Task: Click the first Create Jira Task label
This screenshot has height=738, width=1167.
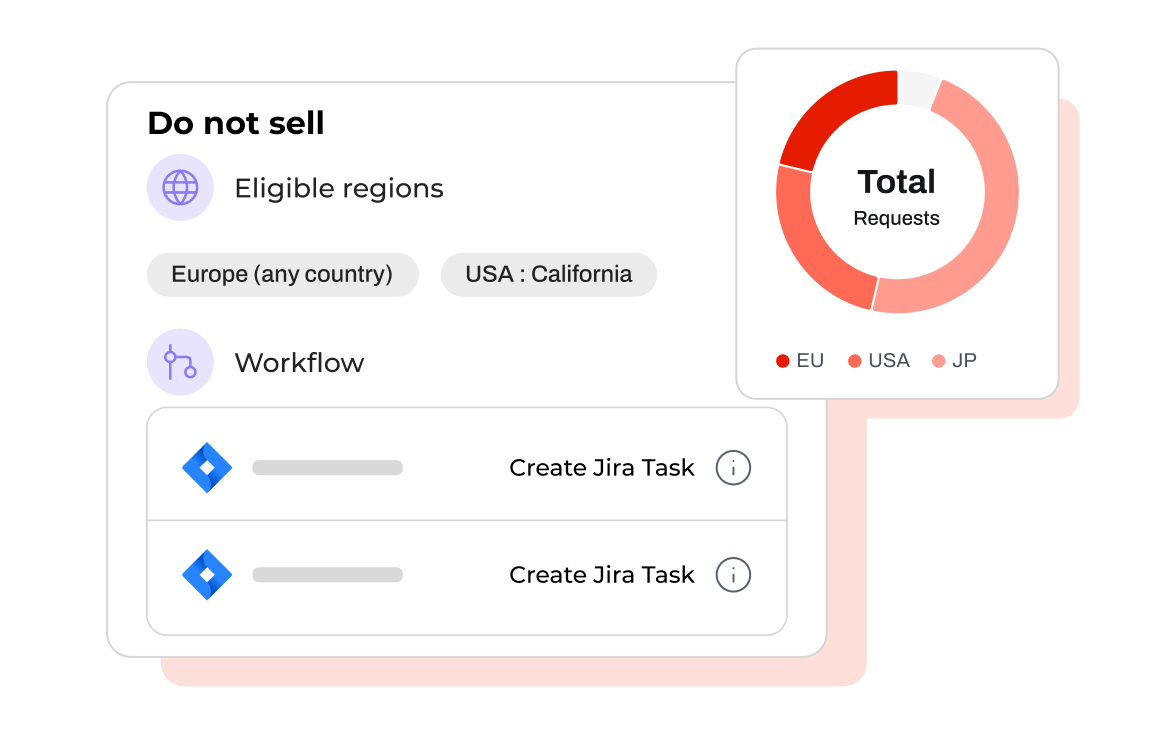Action: pyautogui.click(x=601, y=467)
